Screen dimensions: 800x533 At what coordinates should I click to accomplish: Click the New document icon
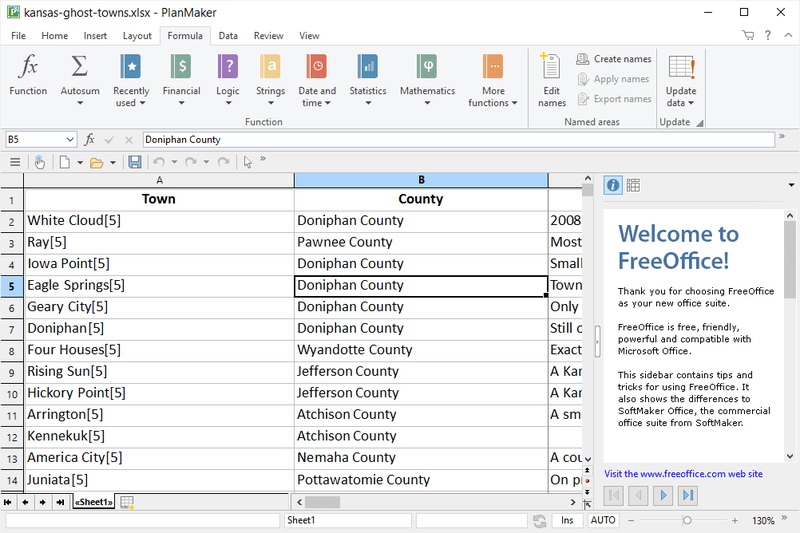tap(65, 162)
